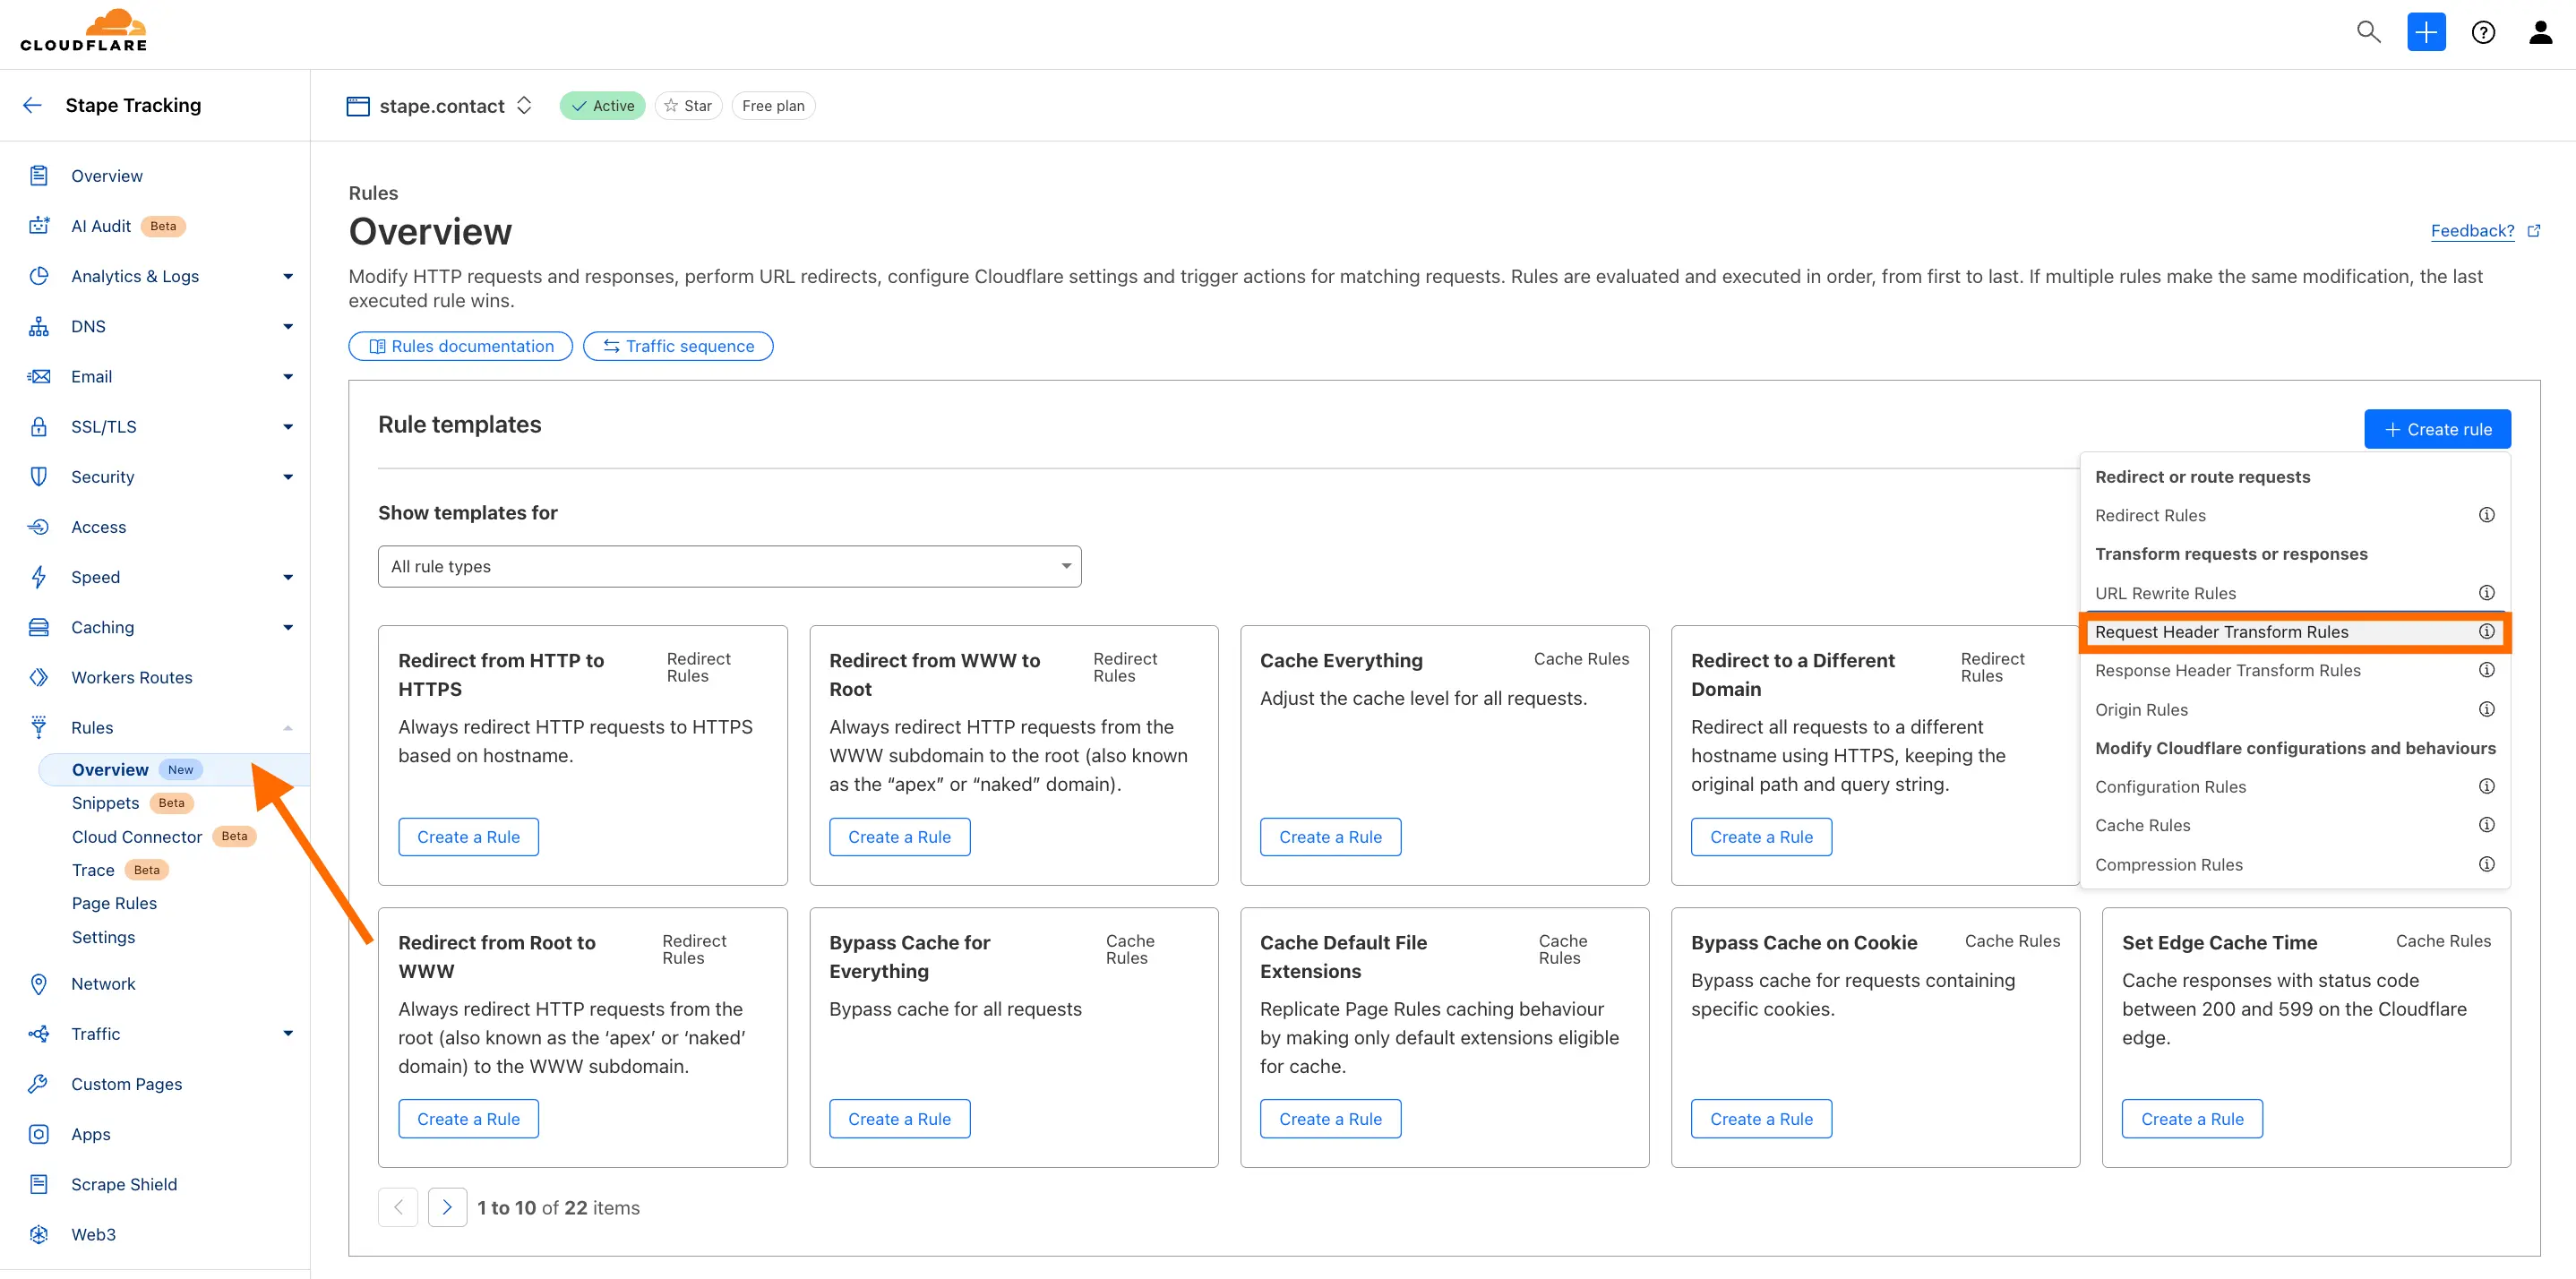Click the SSL/TLS lock icon
Screen dimensions: 2576x1279
(x=39, y=427)
